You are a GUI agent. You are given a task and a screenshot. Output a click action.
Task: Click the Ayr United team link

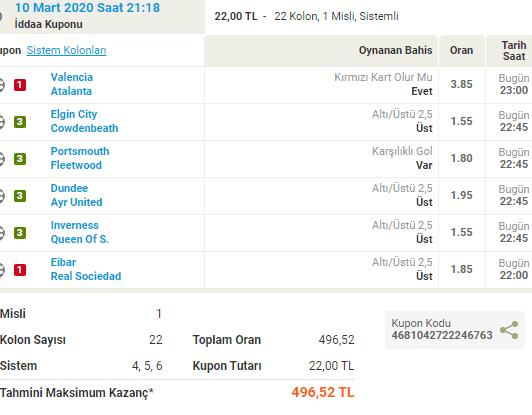[77, 202]
